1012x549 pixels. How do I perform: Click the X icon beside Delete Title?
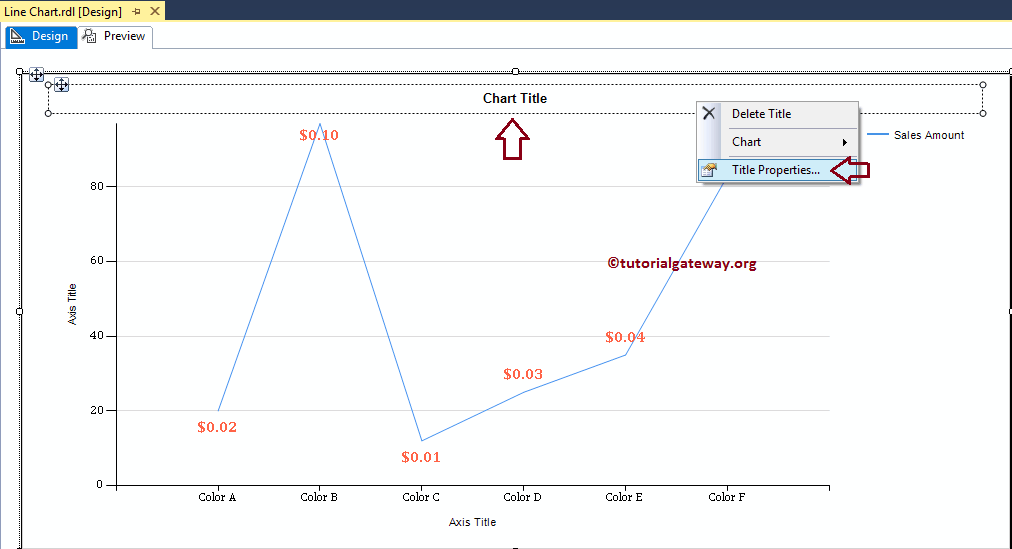click(709, 114)
